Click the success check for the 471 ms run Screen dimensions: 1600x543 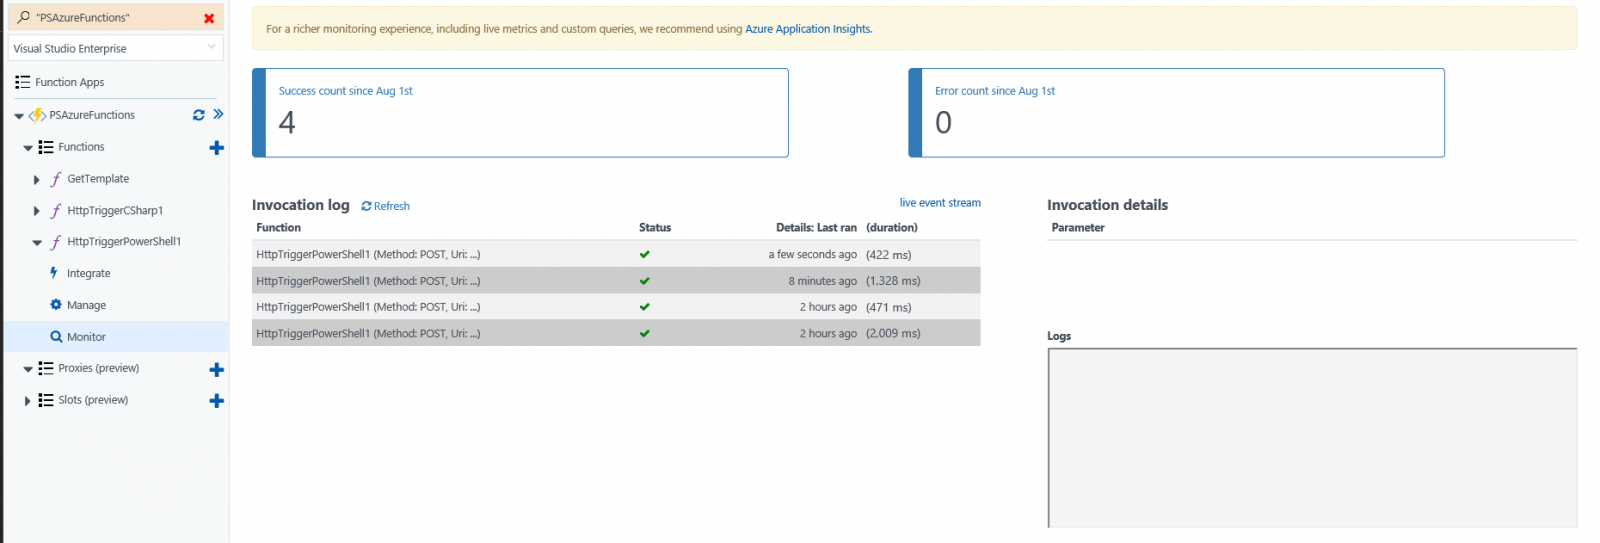(x=645, y=307)
